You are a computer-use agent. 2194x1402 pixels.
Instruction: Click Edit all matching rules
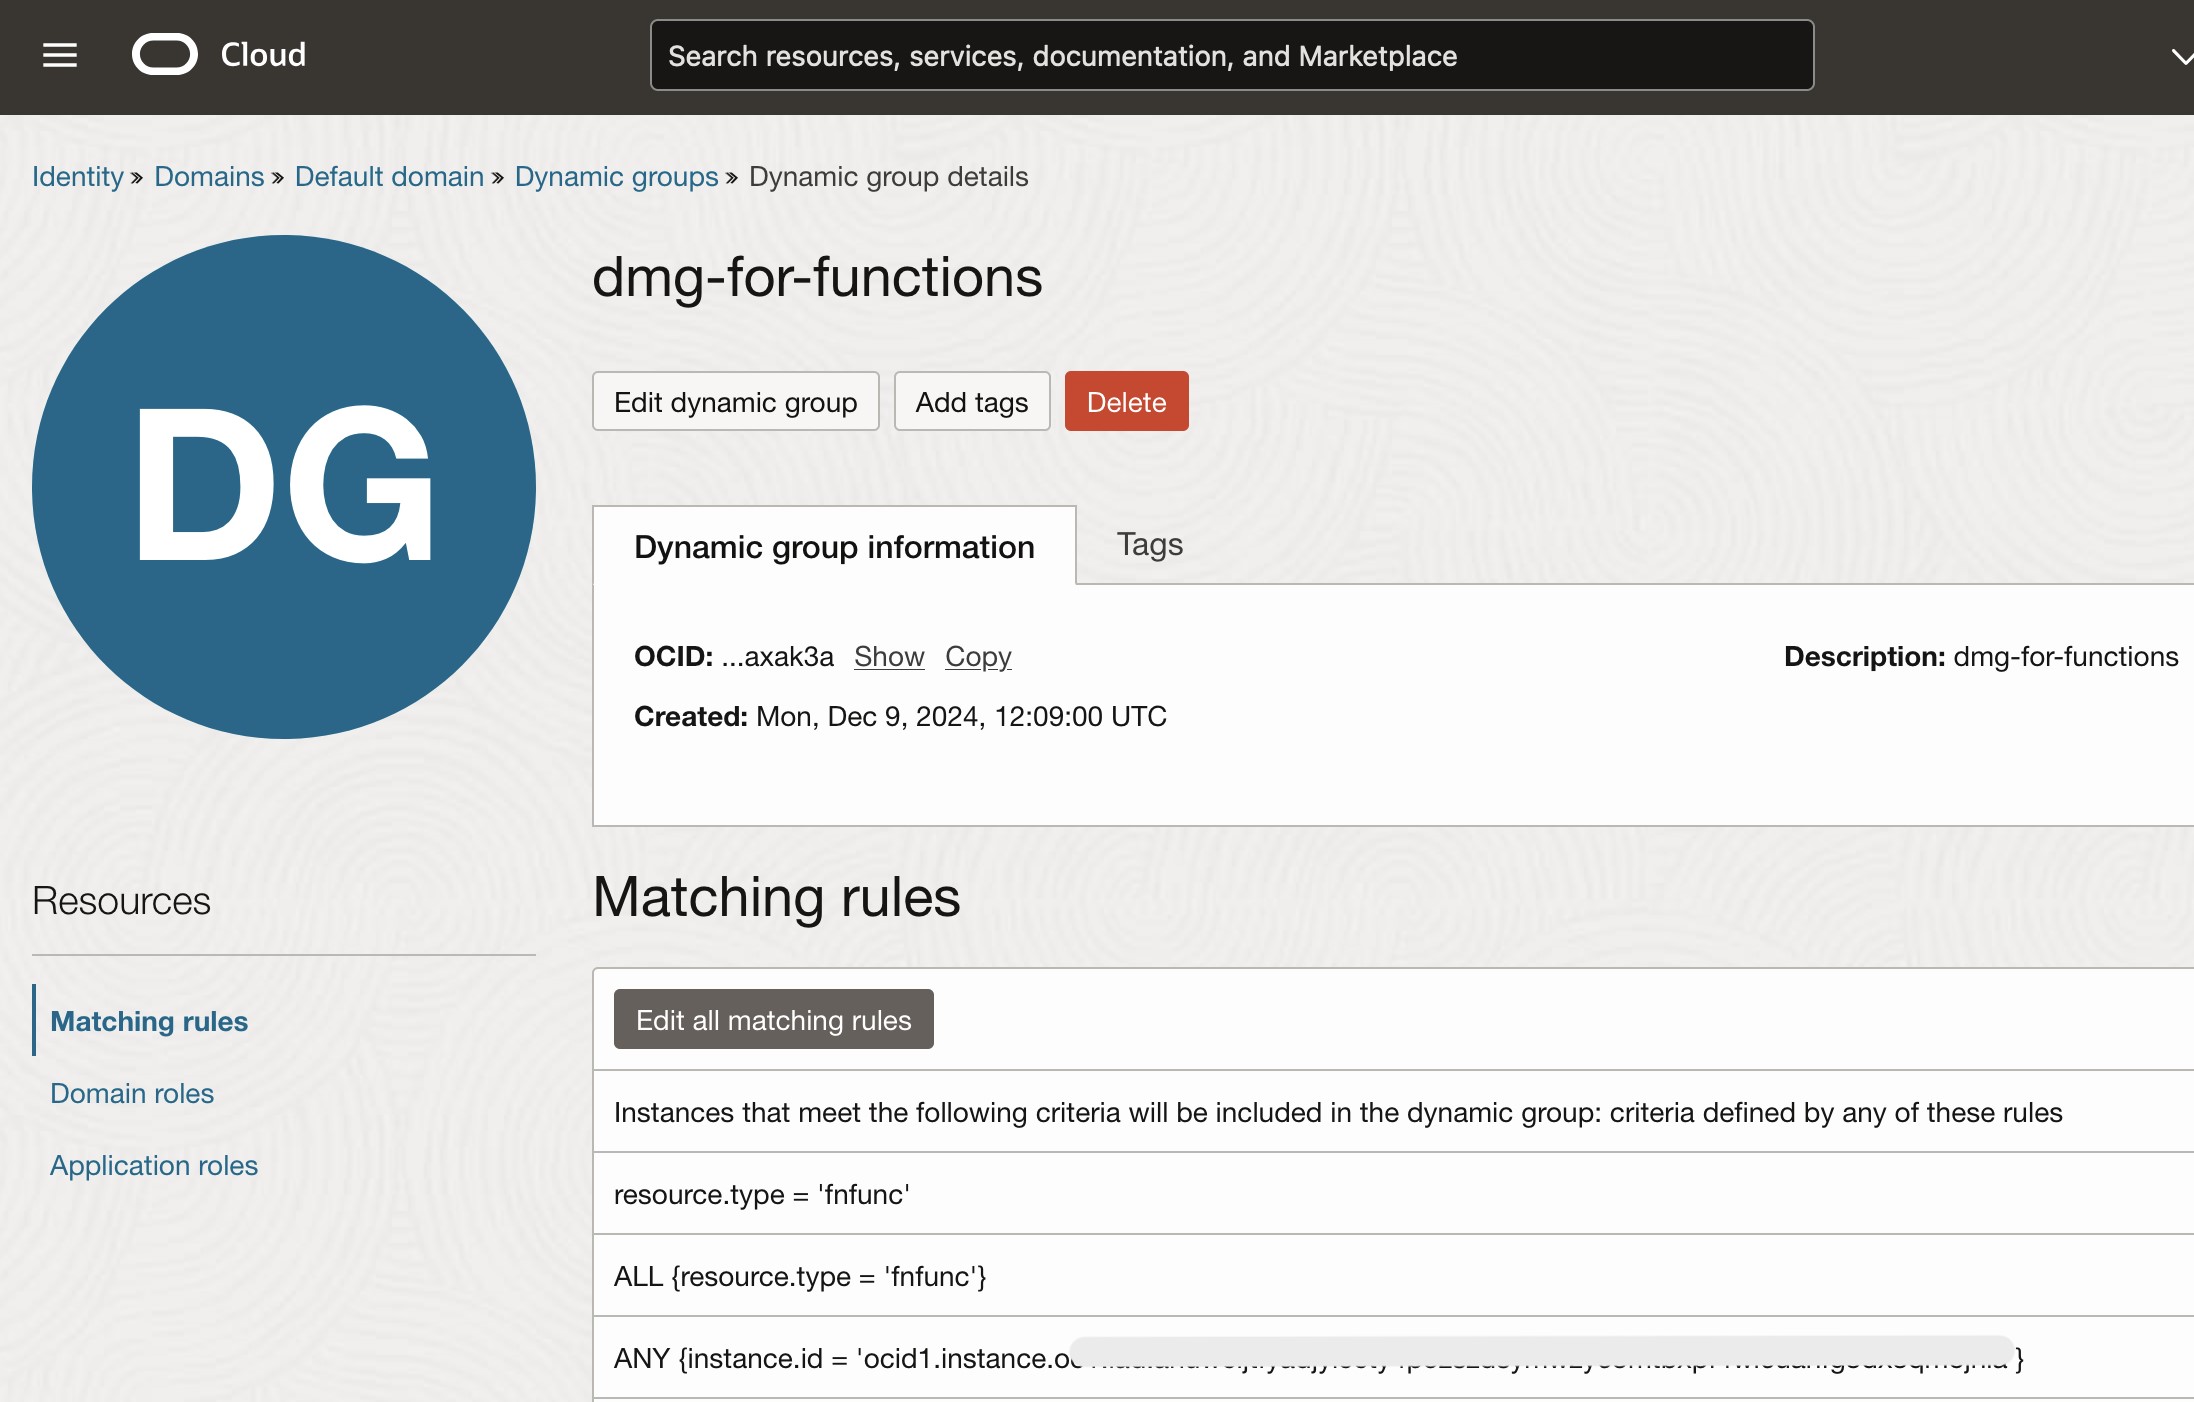point(774,1020)
